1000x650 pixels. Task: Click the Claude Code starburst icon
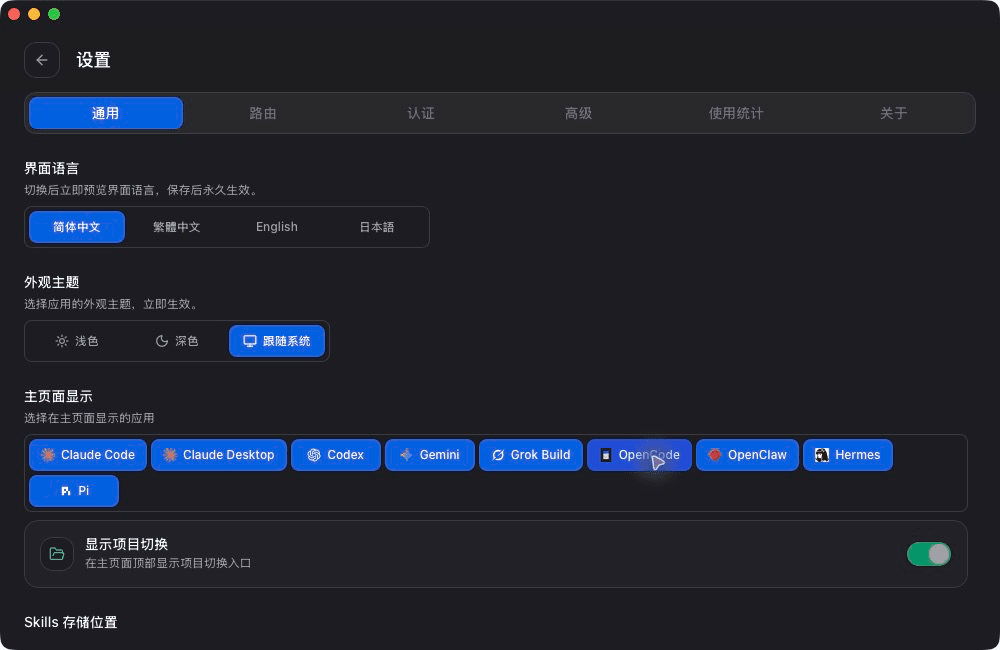pos(48,455)
